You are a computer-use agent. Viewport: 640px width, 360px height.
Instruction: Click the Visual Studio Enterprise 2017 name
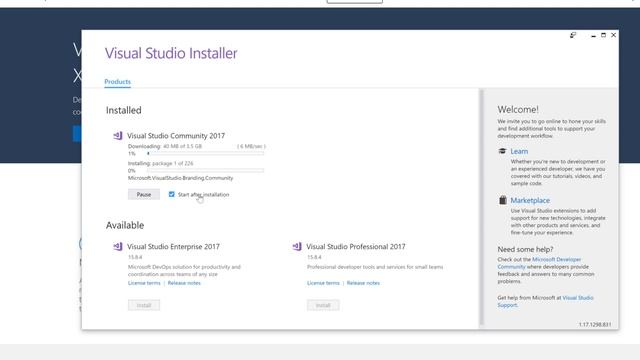click(x=173, y=247)
